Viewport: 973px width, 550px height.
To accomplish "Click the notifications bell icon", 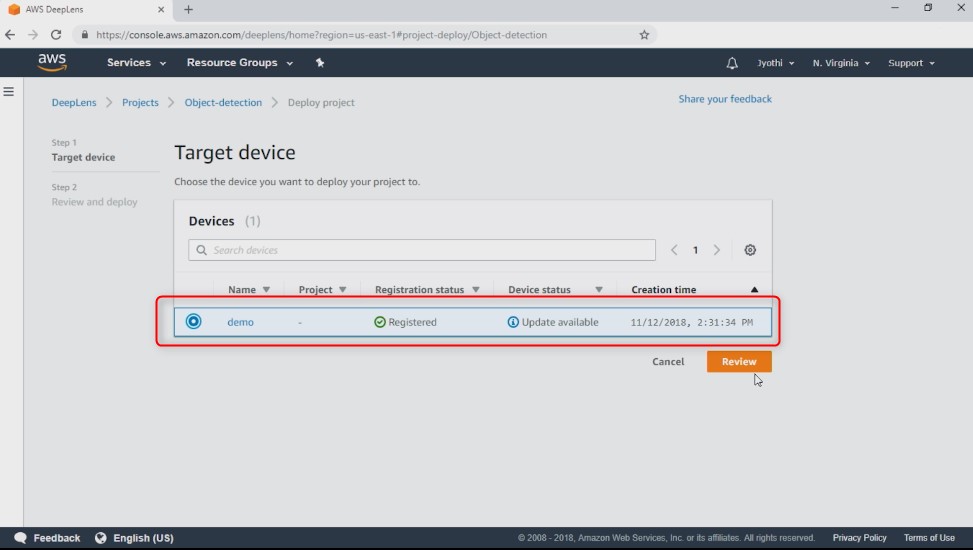I will [x=732, y=63].
